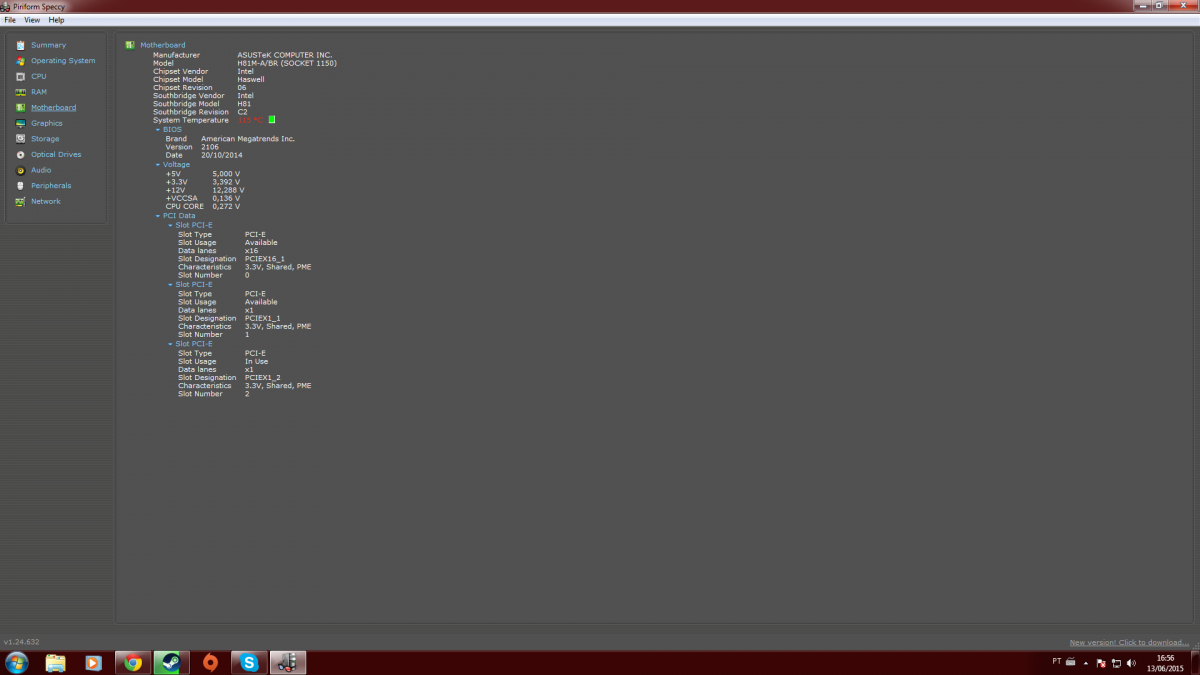The image size is (1200, 675).
Task: Open Storage via its hard drive icon
Action: click(x=21, y=139)
